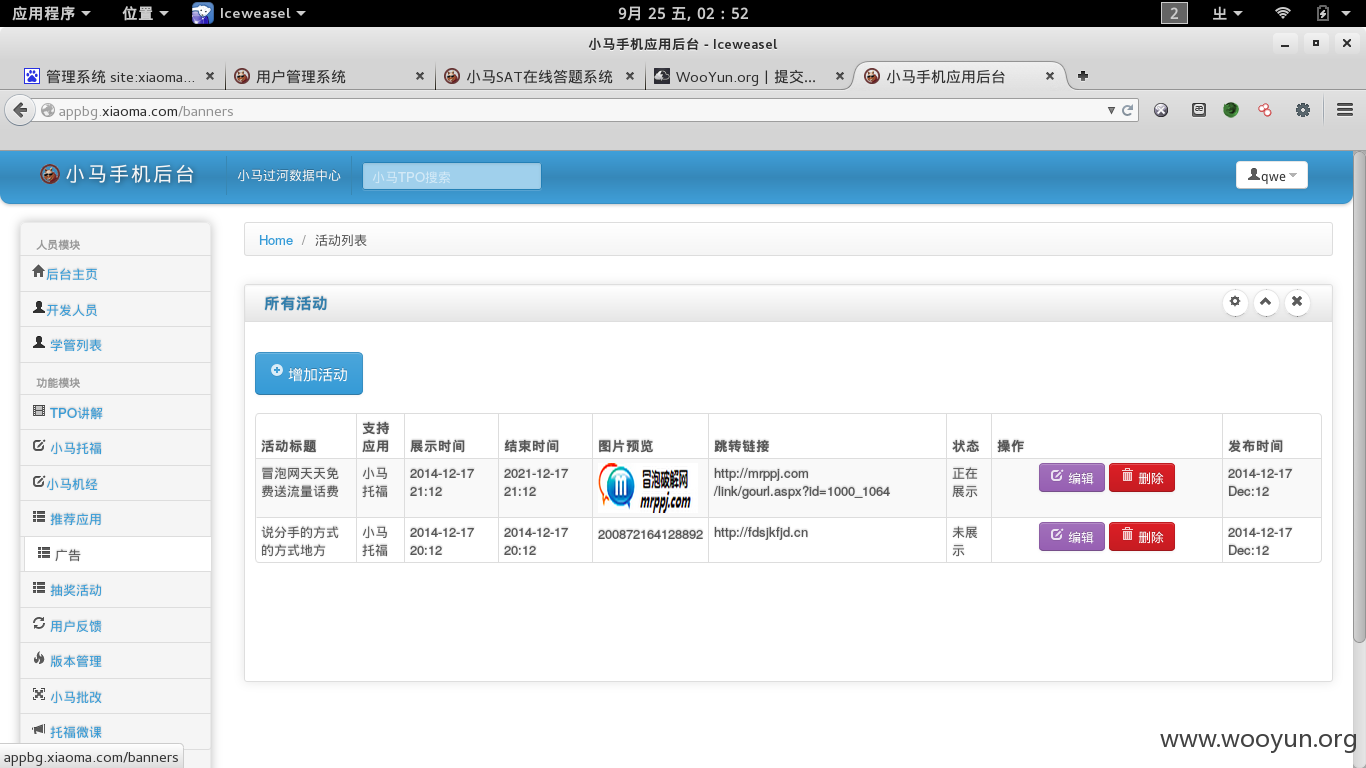Click the fire icon beside 版本管理
Viewport: 1366px width, 768px height.
pyautogui.click(x=39, y=659)
